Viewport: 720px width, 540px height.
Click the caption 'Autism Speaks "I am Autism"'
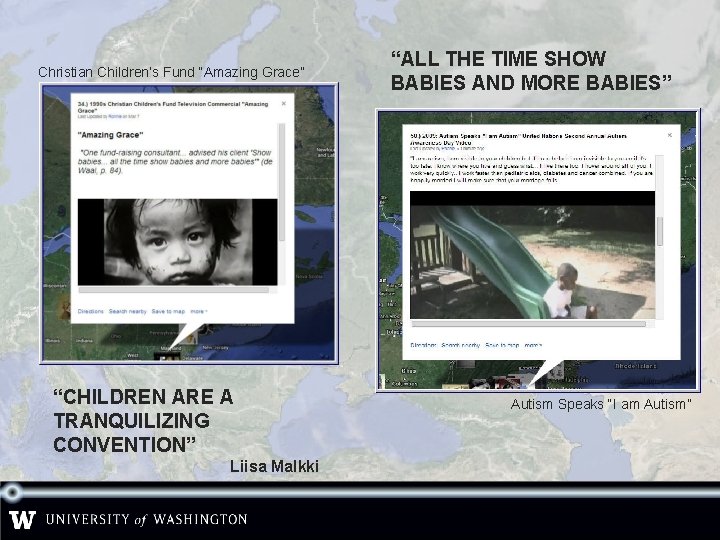click(x=601, y=404)
